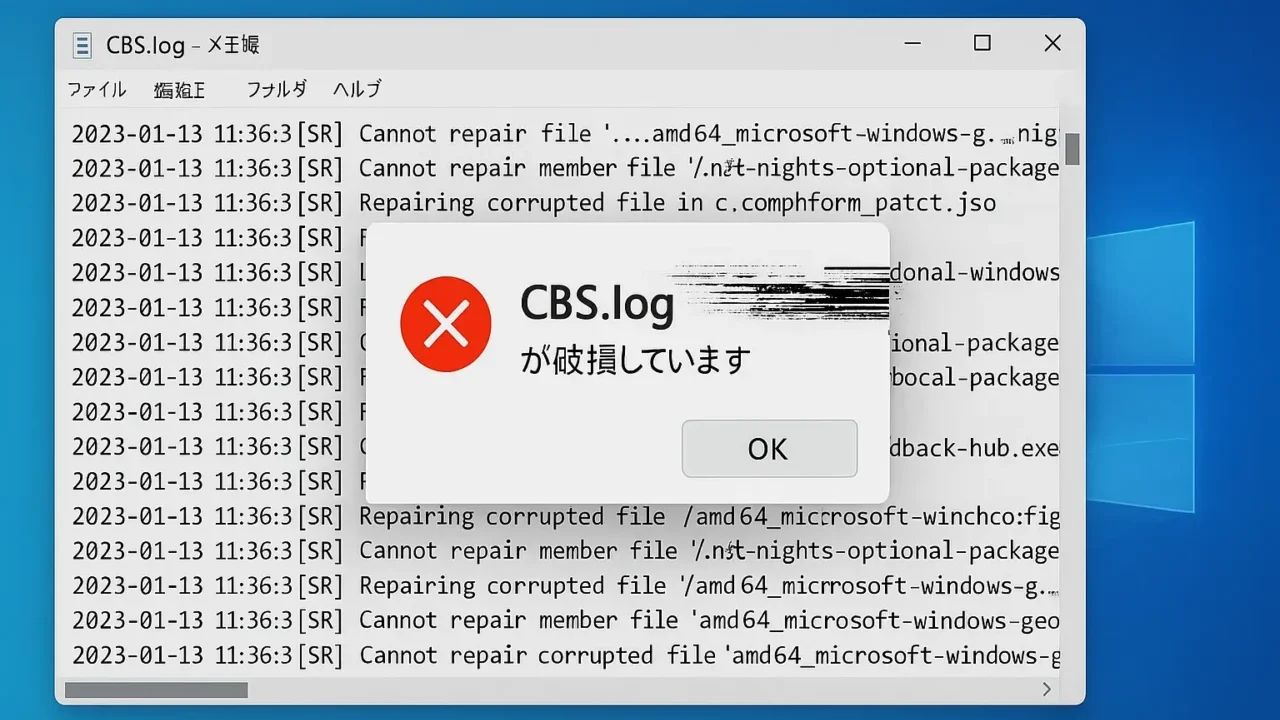The image size is (1280, 720).
Task: Click the log line mentioning c.comphform_patct.jso
Action: pyautogui.click(x=534, y=203)
